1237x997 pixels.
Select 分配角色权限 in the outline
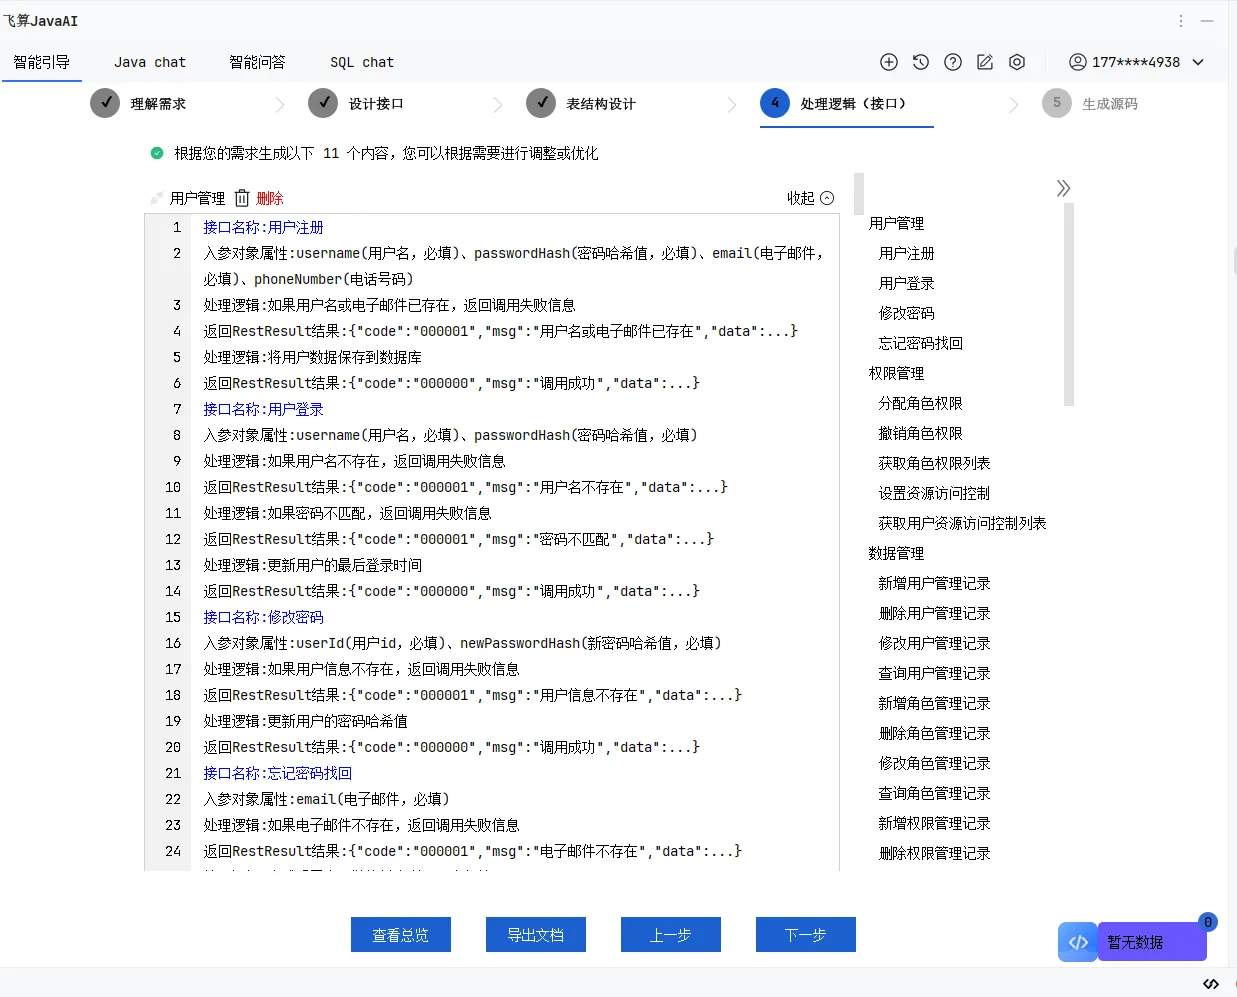point(921,403)
